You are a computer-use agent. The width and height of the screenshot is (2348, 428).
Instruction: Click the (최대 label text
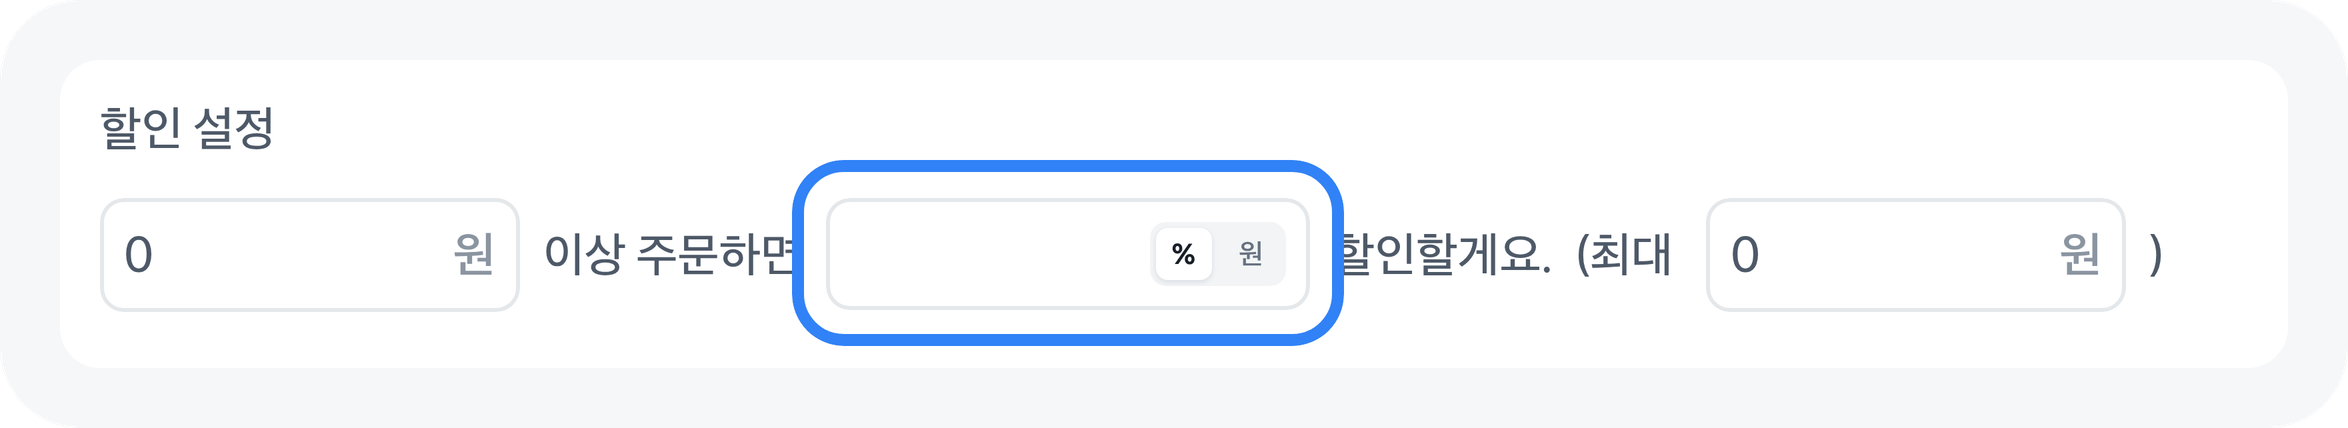(1624, 255)
